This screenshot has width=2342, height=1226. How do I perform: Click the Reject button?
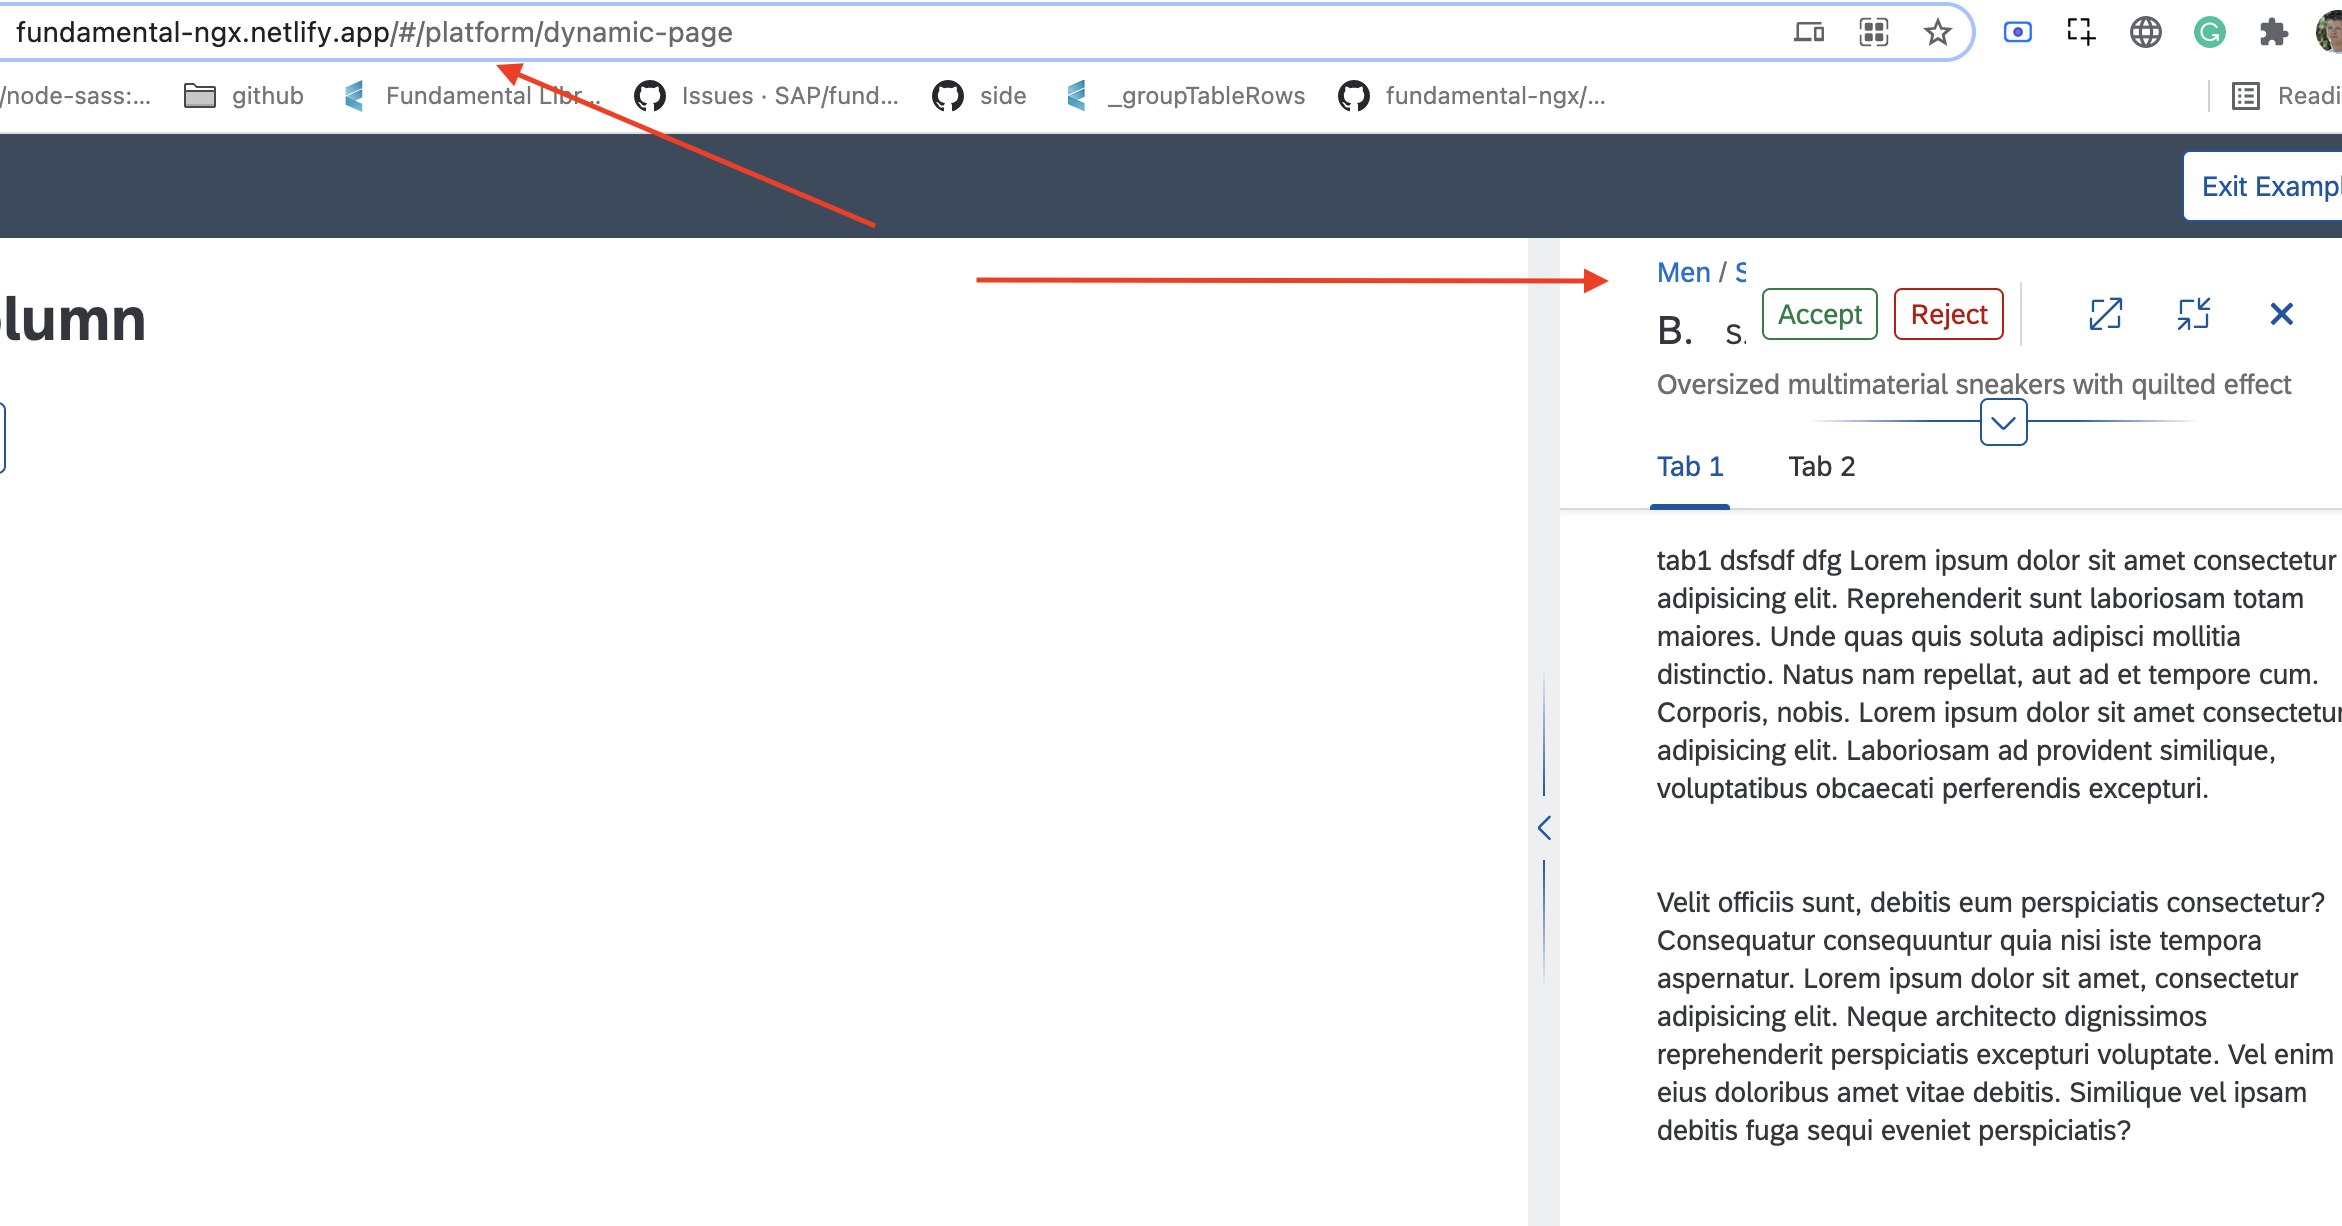point(1949,314)
